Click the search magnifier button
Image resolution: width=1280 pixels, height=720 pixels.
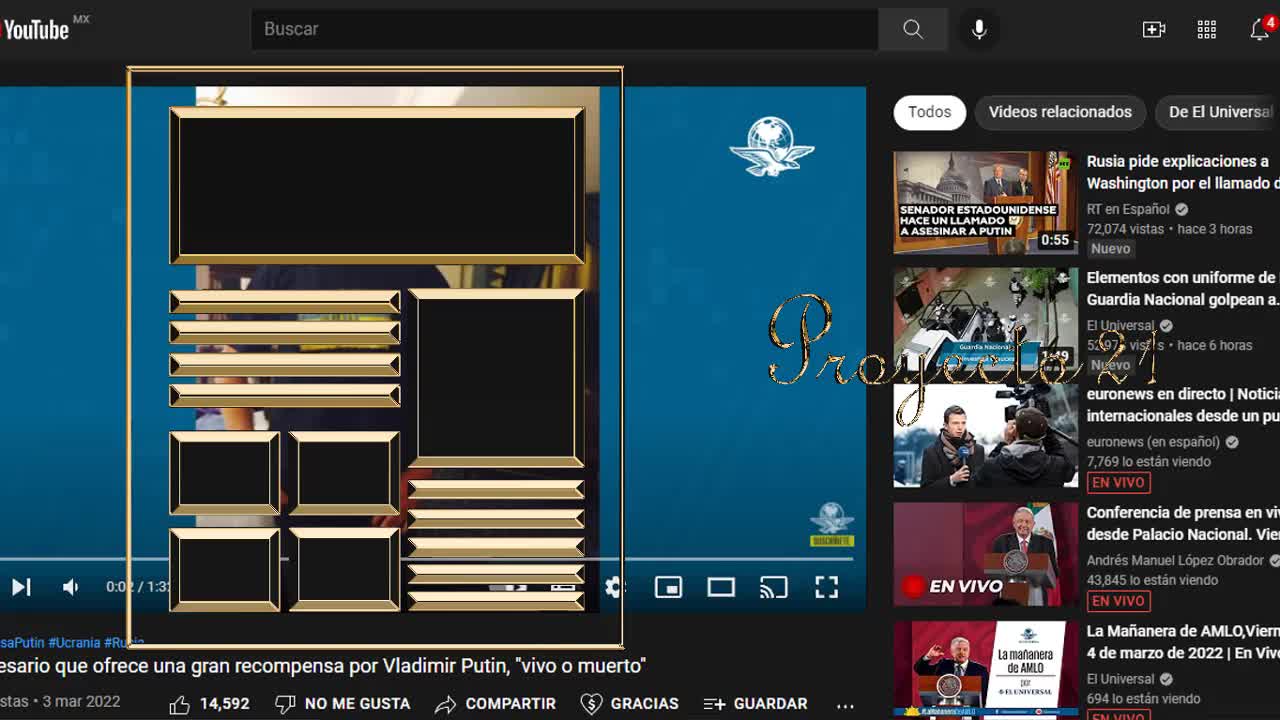pos(913,29)
